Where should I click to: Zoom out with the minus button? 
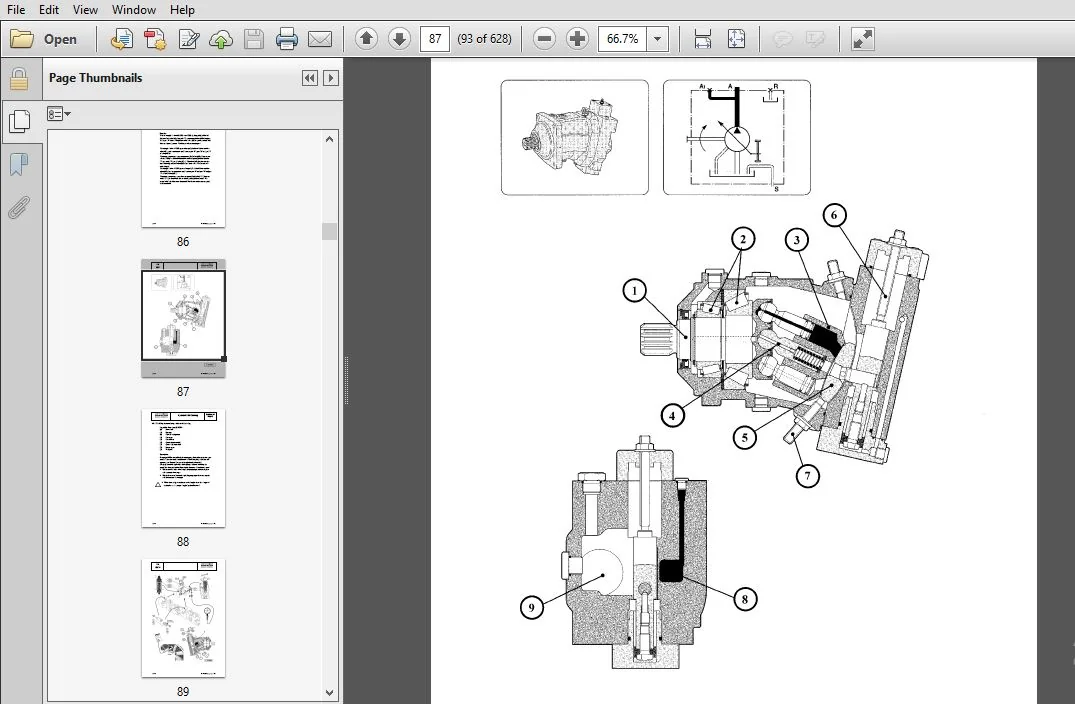tap(544, 39)
